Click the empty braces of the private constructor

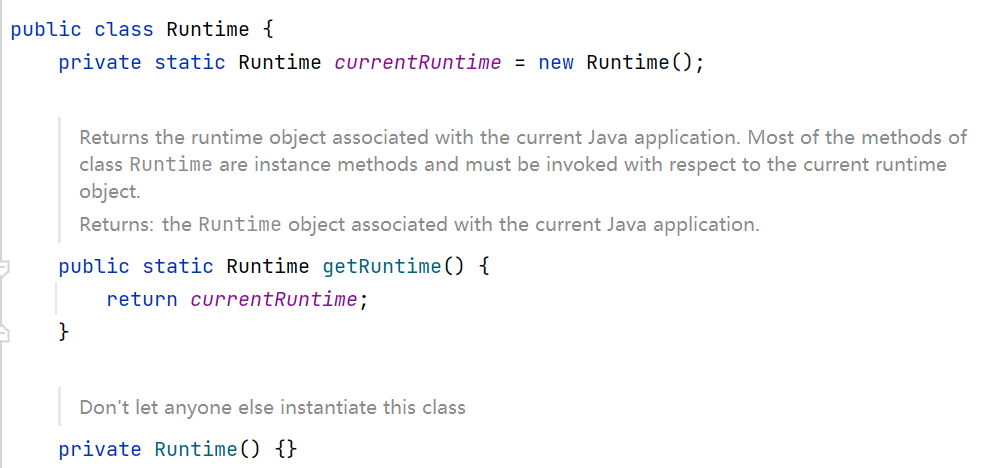click(x=286, y=449)
